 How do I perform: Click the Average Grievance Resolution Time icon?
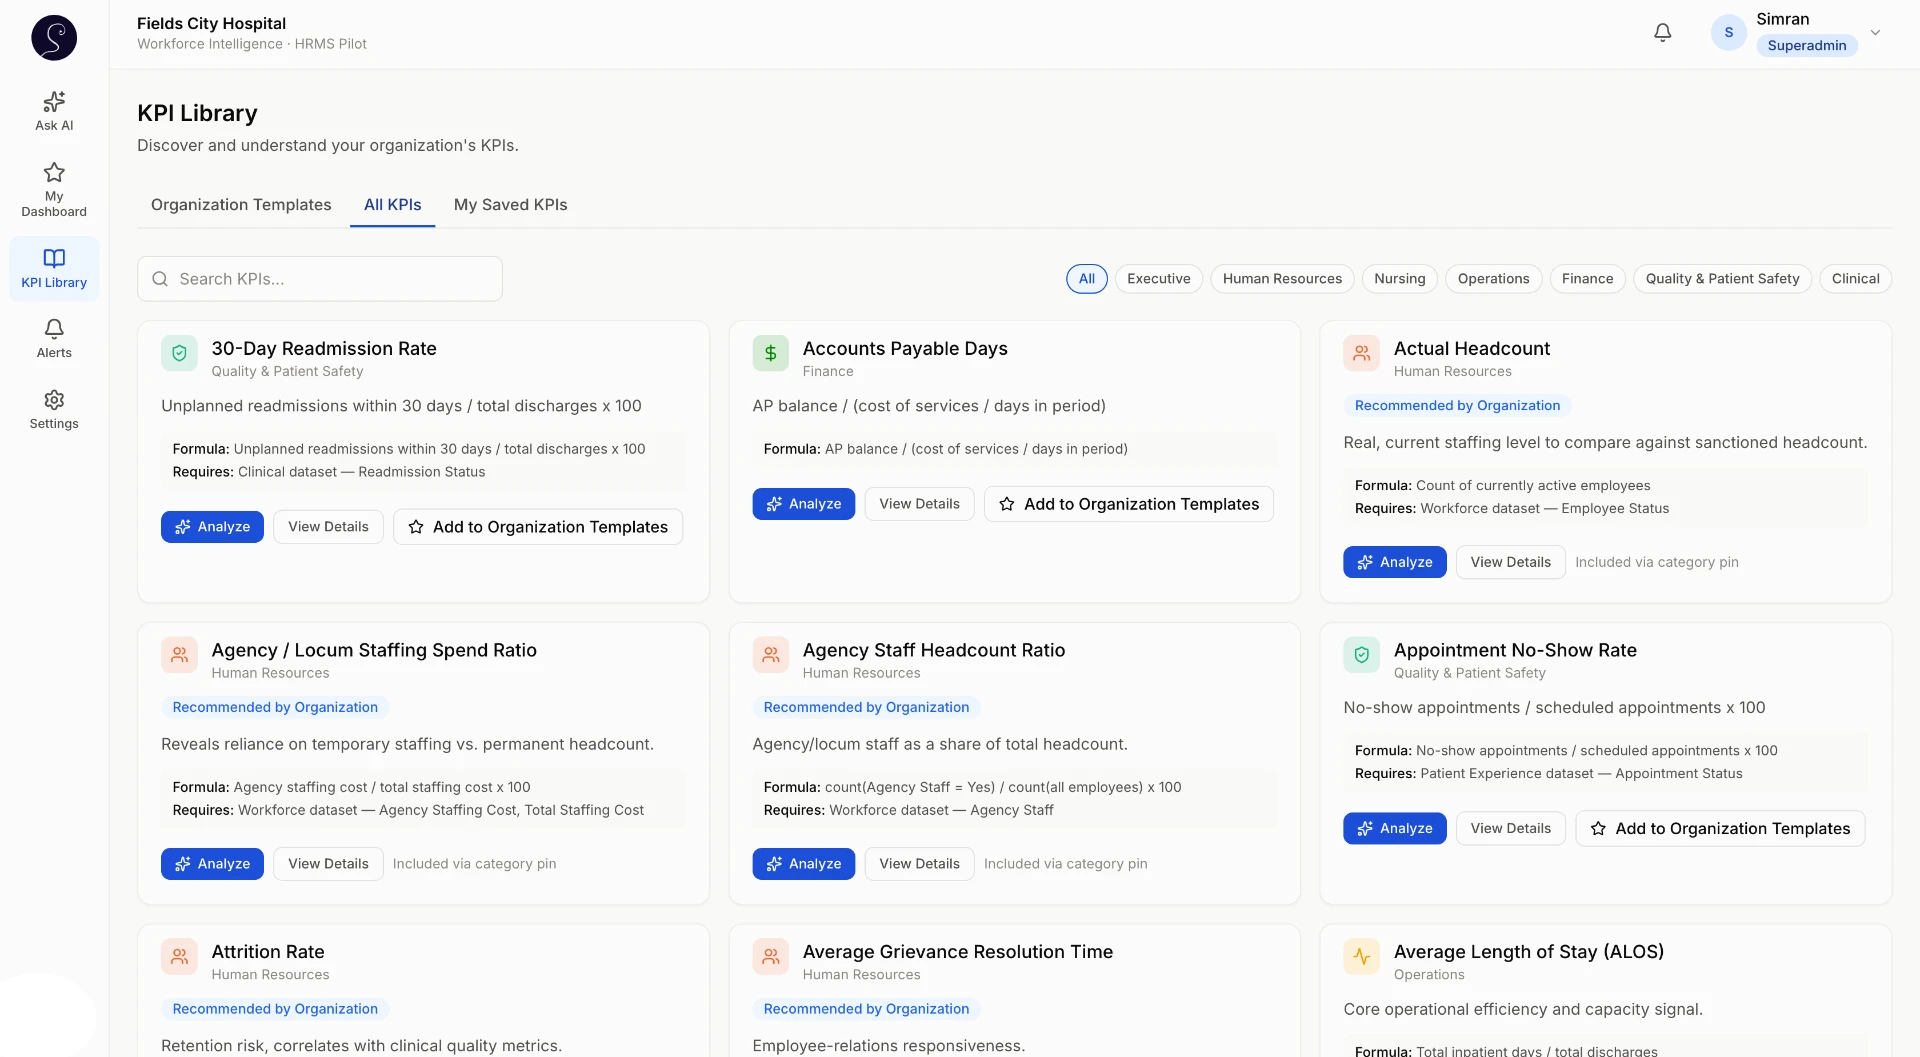(770, 957)
